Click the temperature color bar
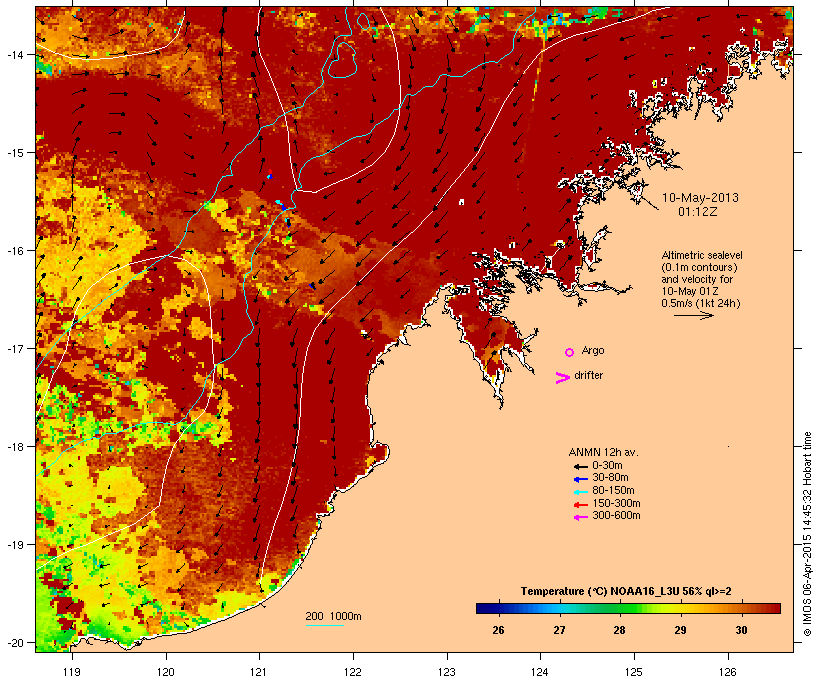The height and width of the screenshot is (680, 820). (x=628, y=608)
